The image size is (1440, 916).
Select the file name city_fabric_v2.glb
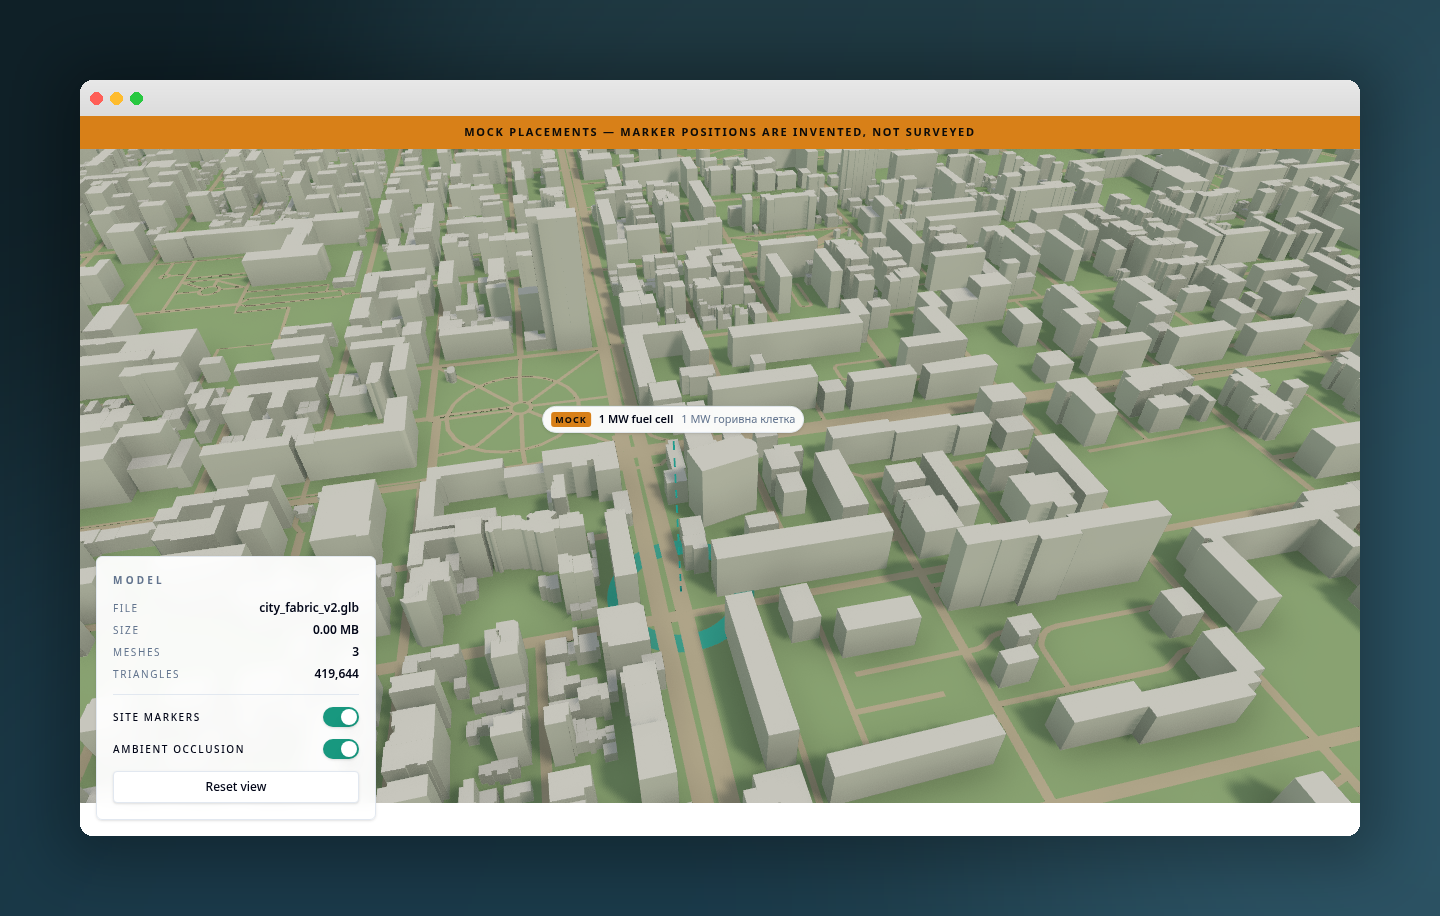(309, 607)
